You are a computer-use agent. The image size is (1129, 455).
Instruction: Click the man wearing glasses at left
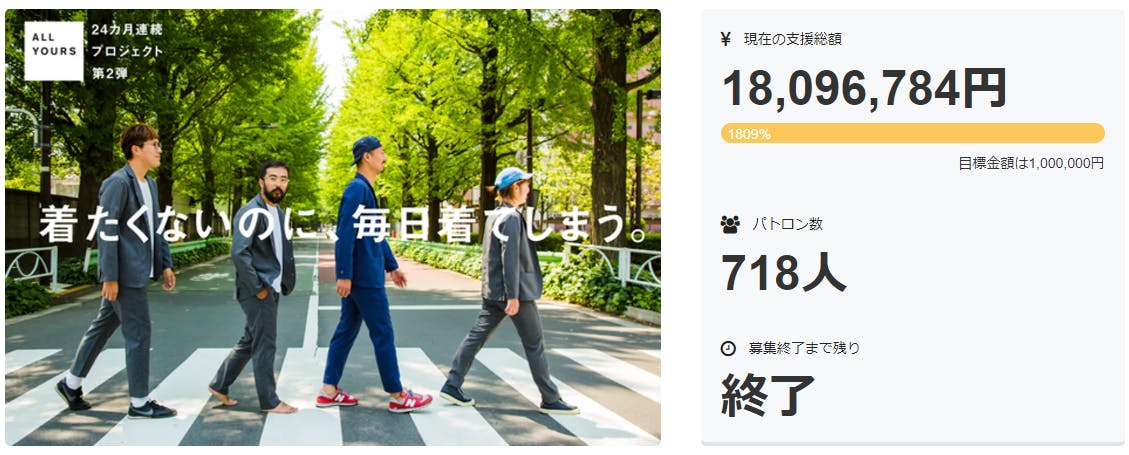tap(122, 270)
